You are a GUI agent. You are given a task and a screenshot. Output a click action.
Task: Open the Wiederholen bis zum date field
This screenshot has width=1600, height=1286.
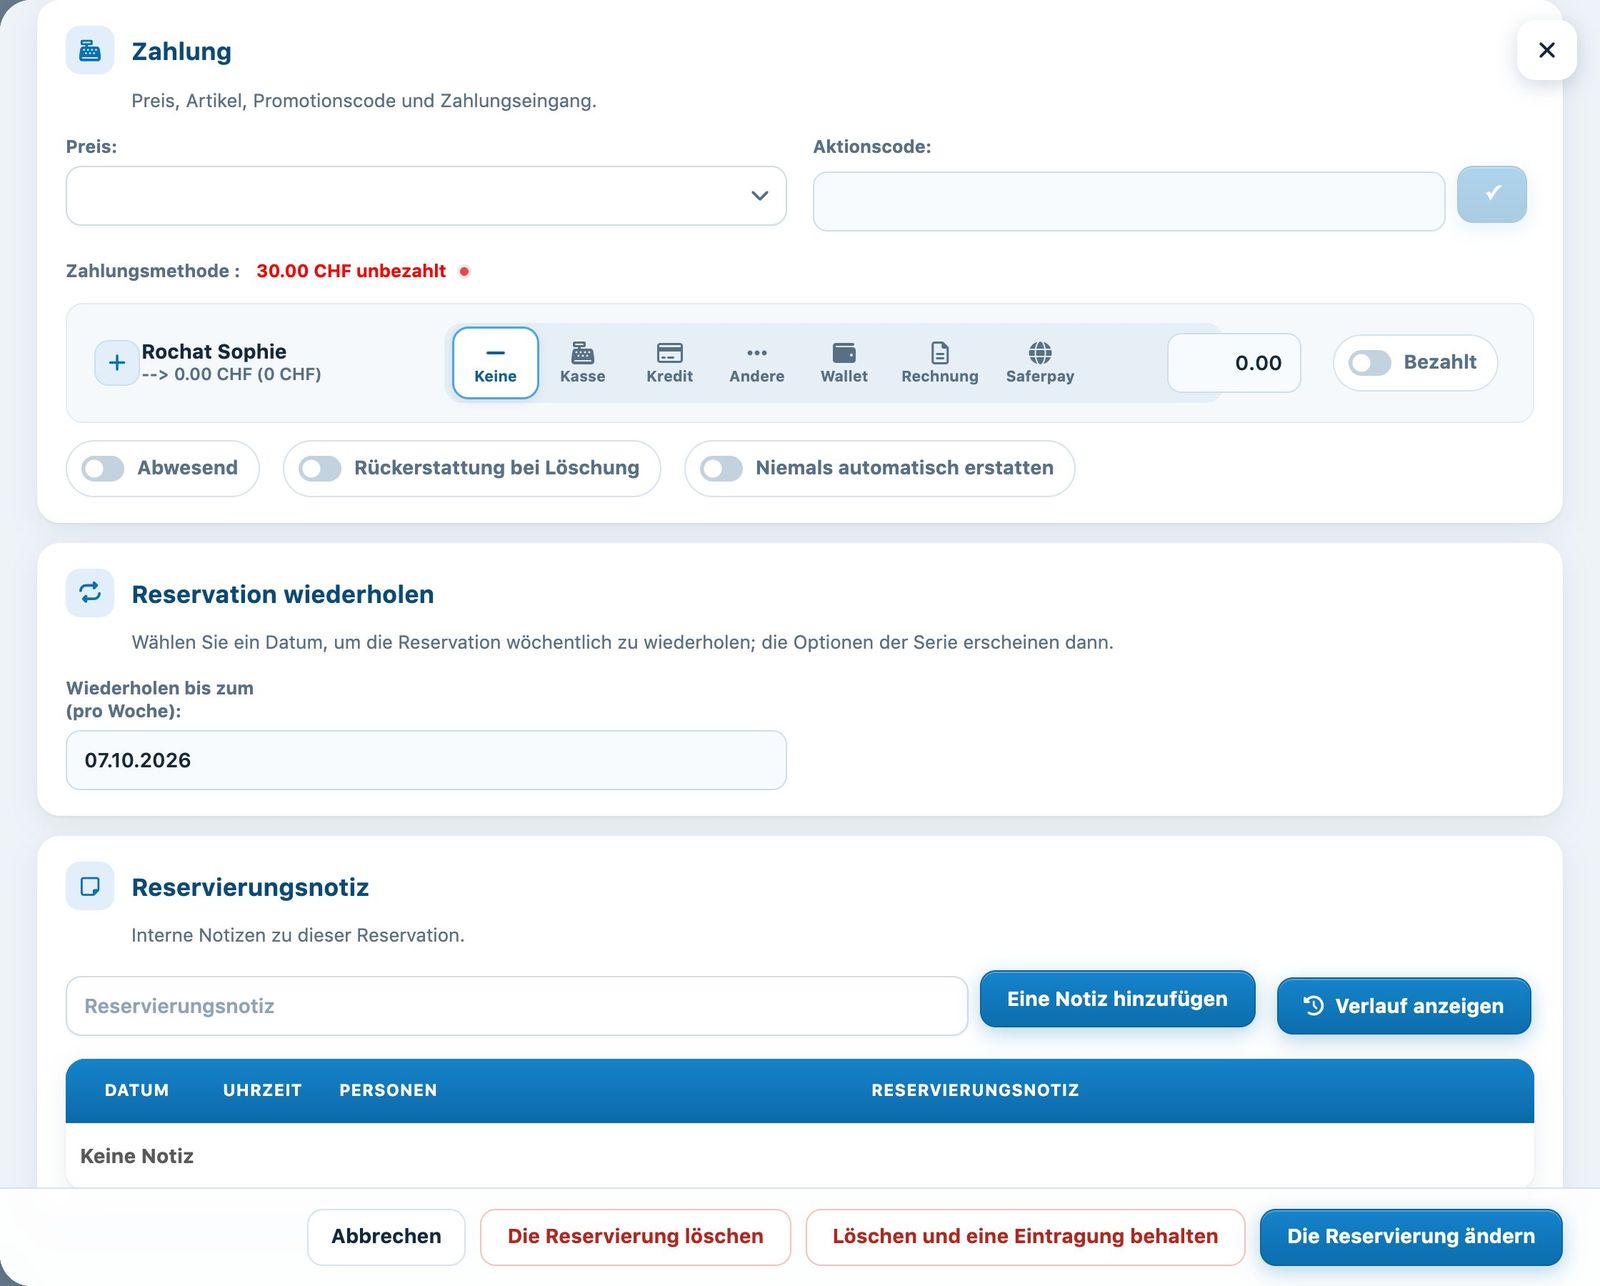[426, 760]
